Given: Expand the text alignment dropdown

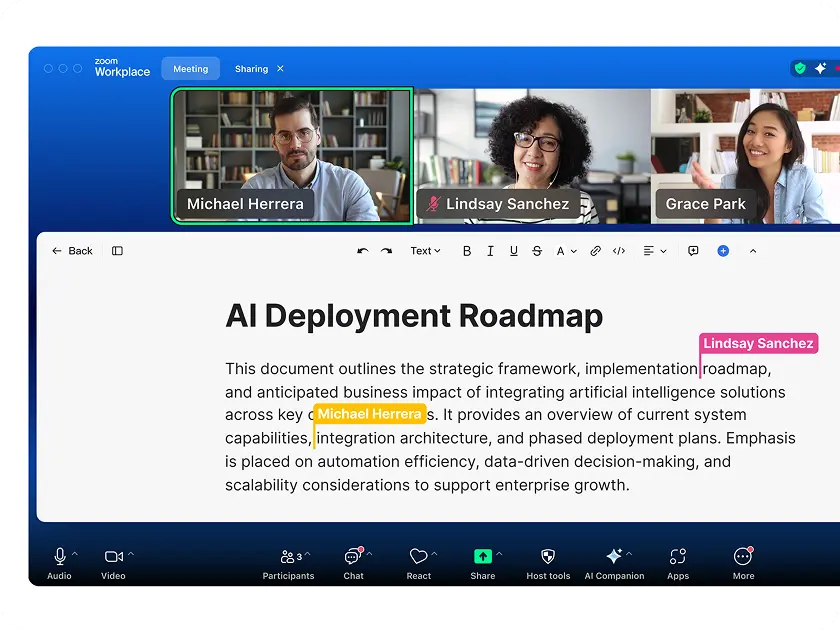Looking at the screenshot, I should point(655,251).
